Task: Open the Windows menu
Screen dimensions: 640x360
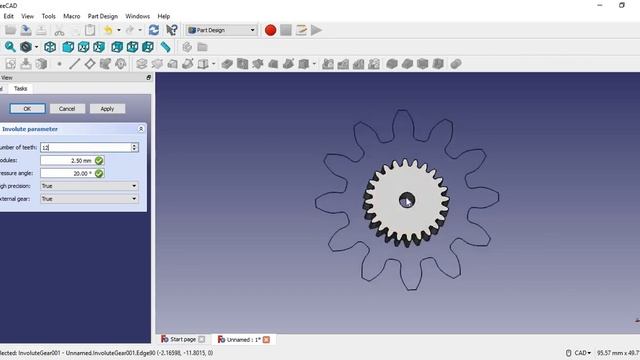Action: [x=137, y=16]
